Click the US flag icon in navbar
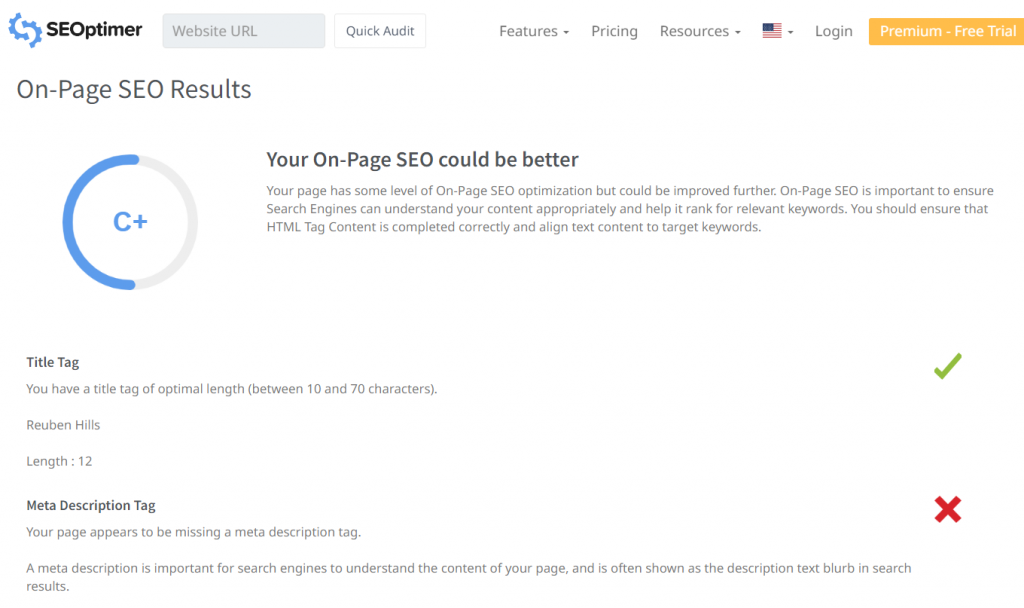The width and height of the screenshot is (1024, 608). tap(771, 30)
